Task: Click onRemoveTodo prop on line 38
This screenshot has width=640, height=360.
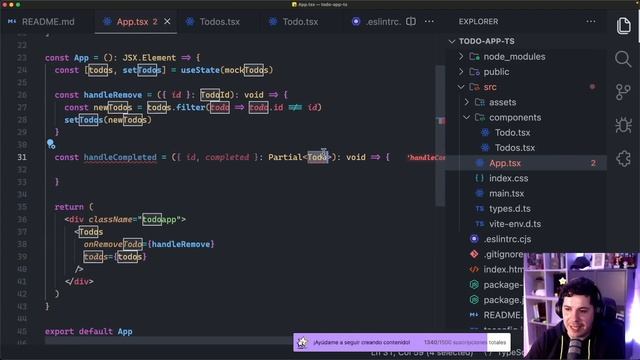Action: click(x=113, y=244)
